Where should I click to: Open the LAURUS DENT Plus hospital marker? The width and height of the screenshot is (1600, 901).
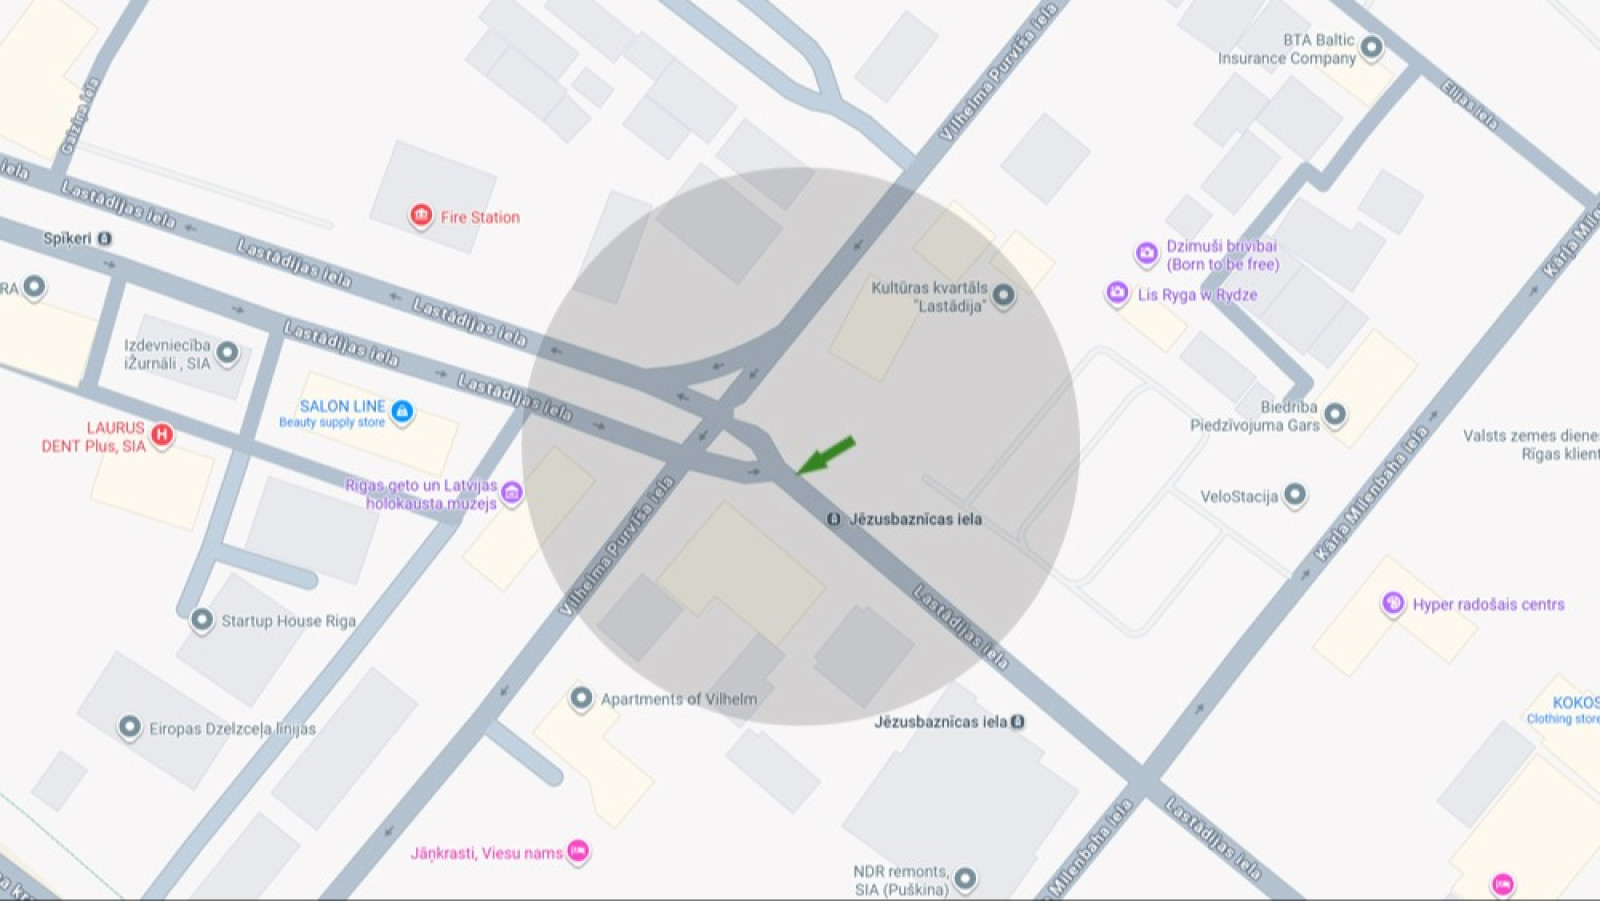tap(162, 435)
